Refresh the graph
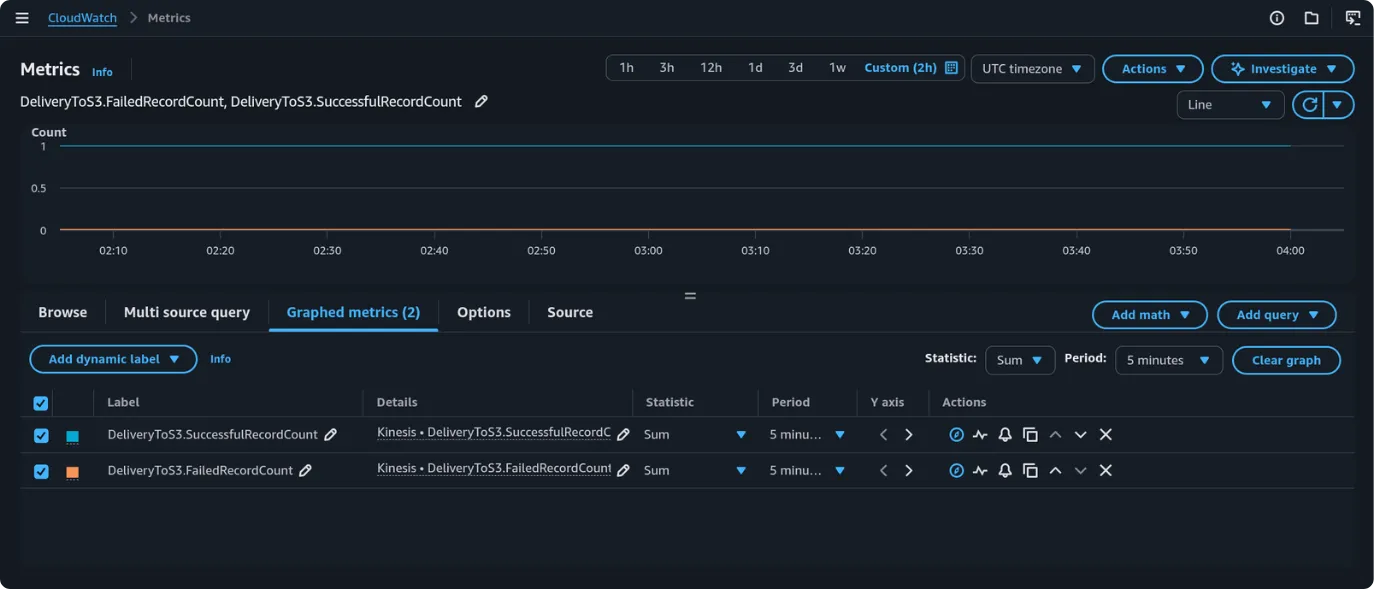 1308,104
